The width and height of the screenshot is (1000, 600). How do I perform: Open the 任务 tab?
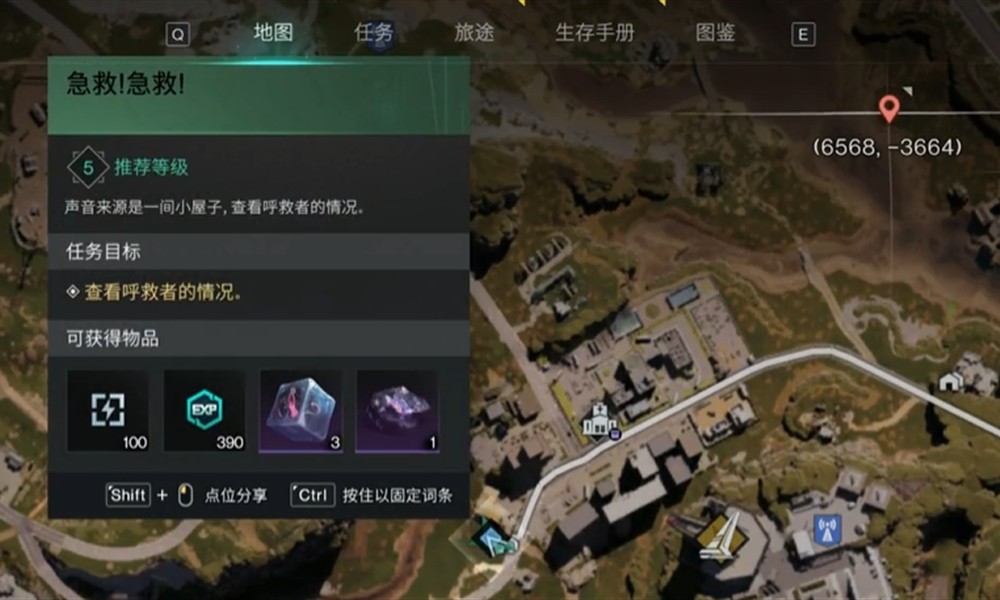tap(374, 33)
